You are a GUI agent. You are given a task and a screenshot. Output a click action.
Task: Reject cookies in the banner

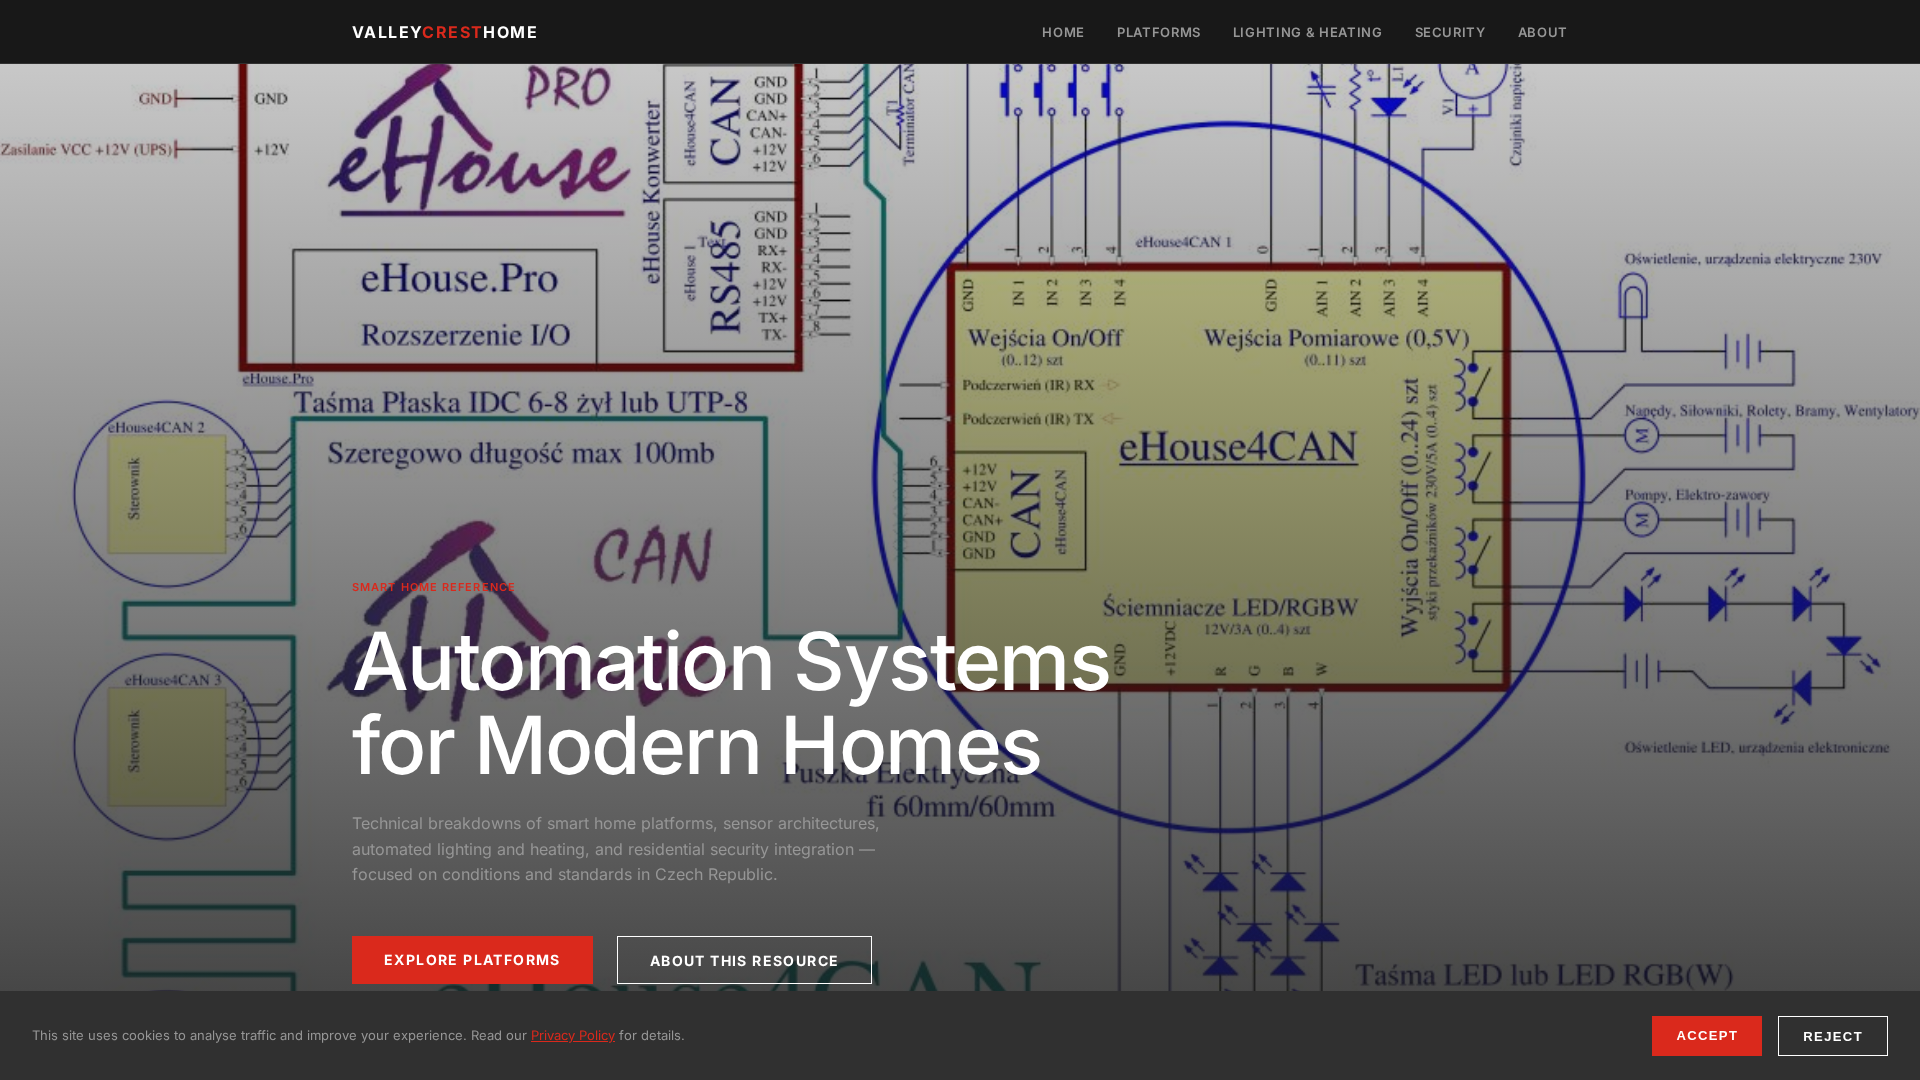[x=1833, y=1036]
